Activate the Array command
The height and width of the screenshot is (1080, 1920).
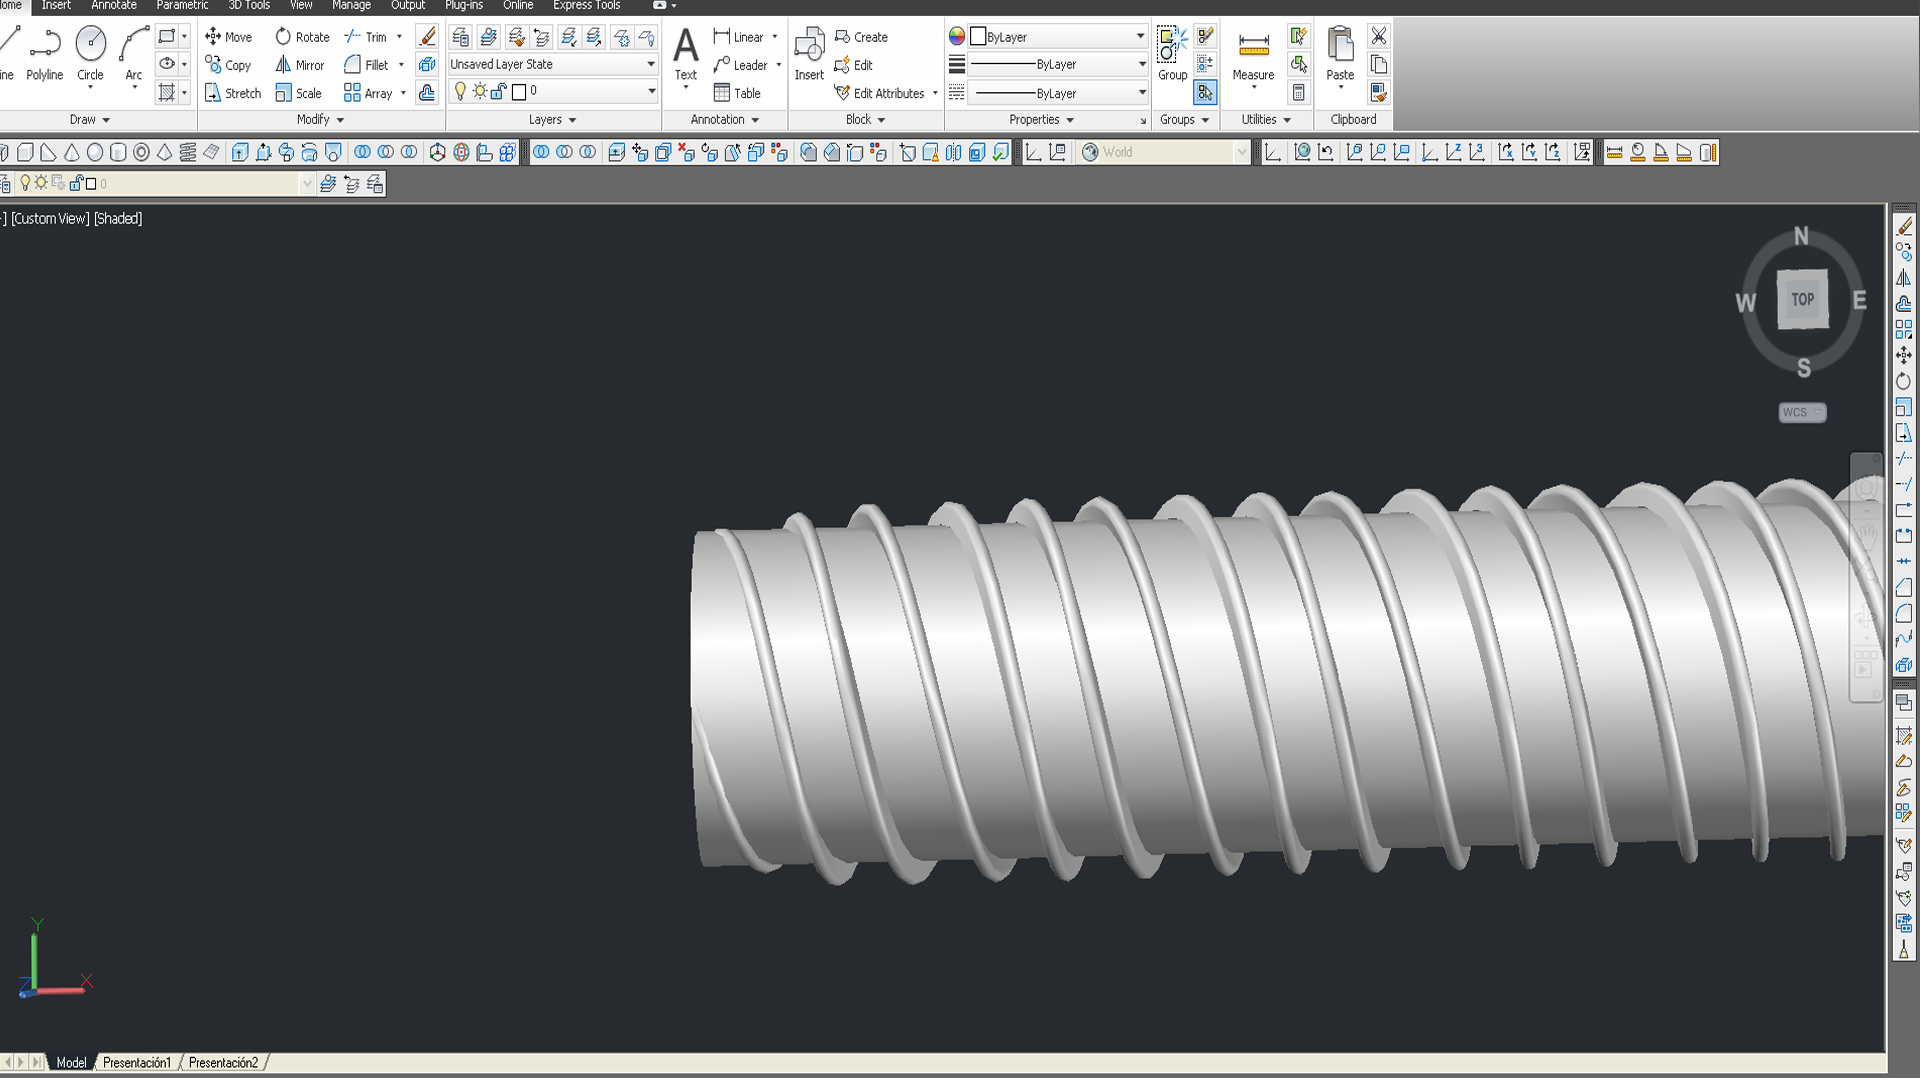click(368, 93)
